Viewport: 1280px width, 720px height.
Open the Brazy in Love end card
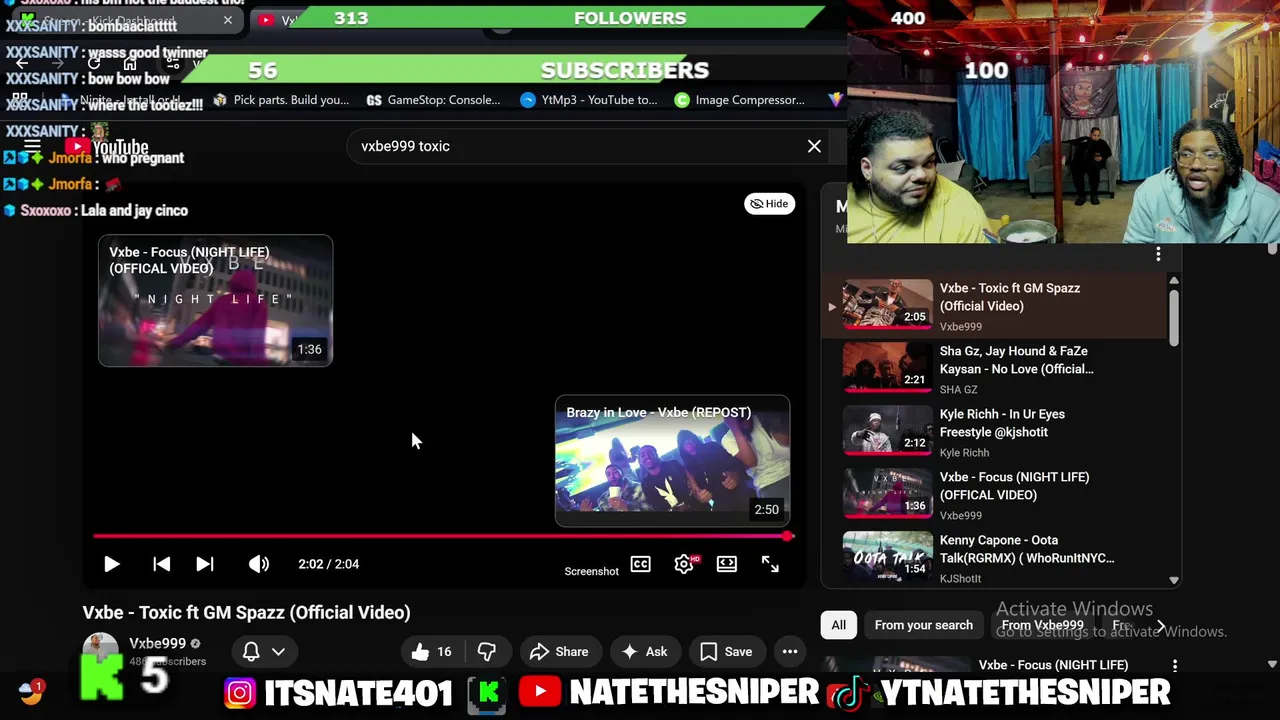click(672, 461)
